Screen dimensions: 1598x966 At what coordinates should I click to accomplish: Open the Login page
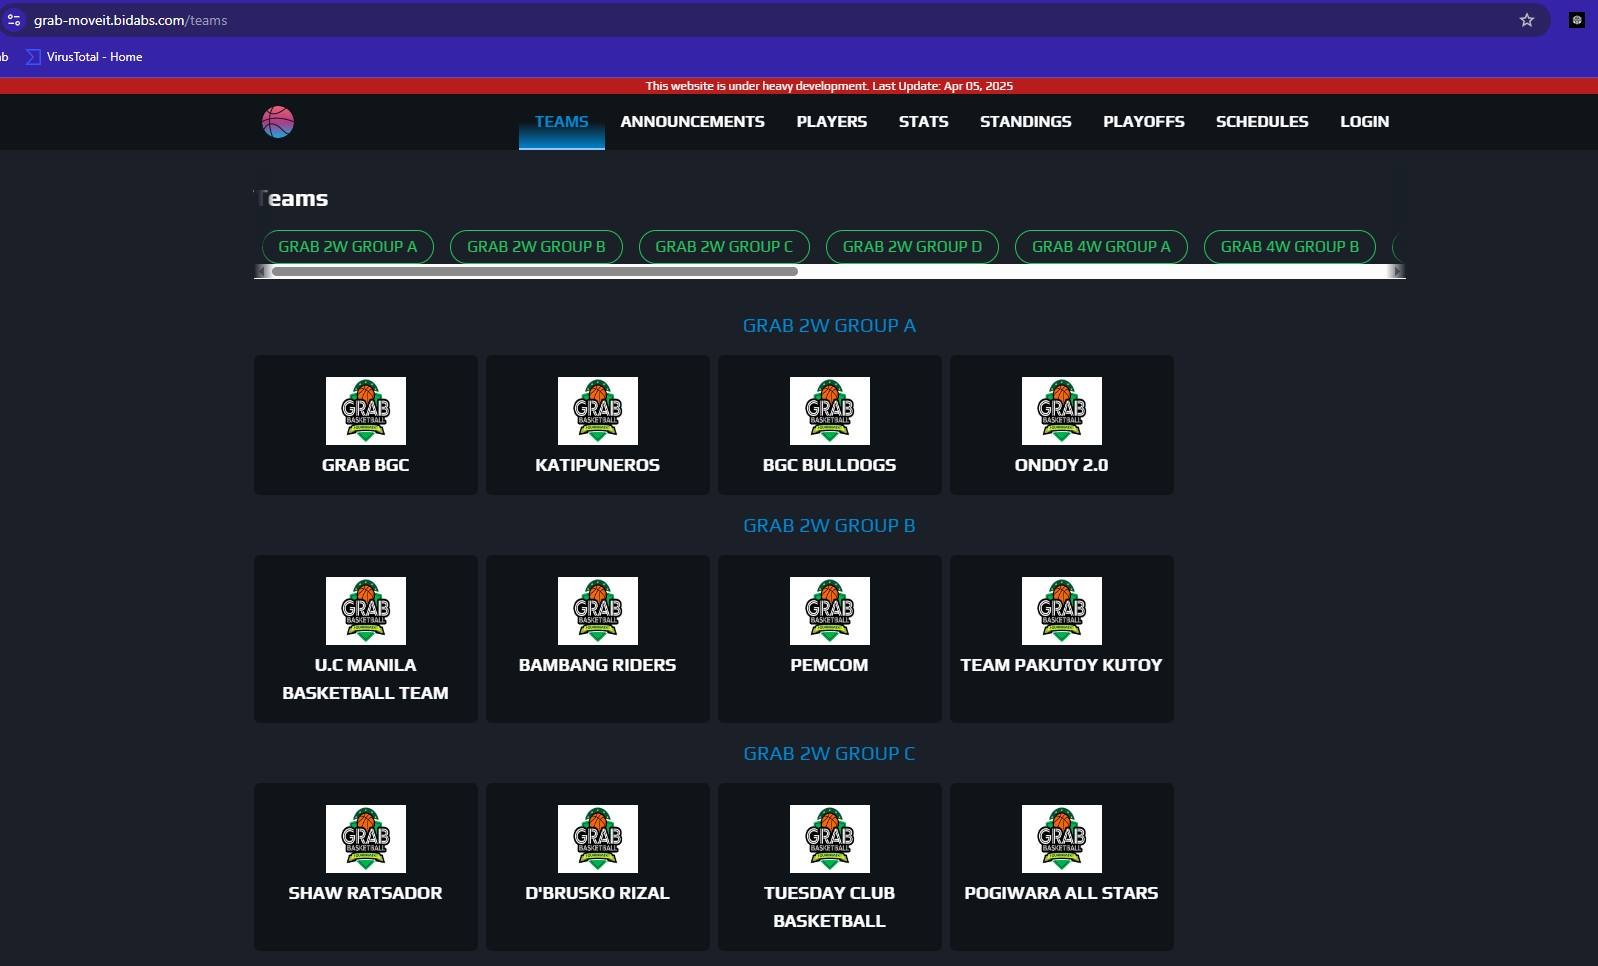pyautogui.click(x=1364, y=122)
